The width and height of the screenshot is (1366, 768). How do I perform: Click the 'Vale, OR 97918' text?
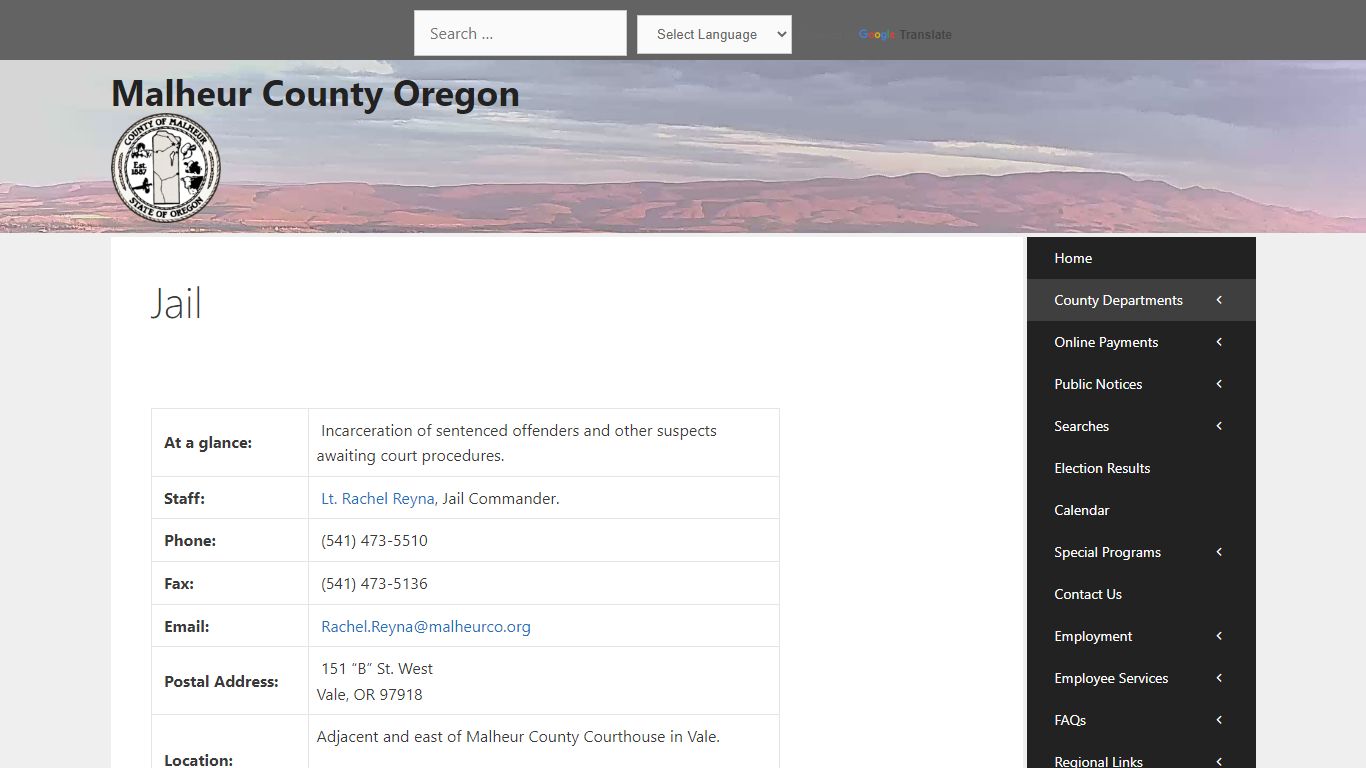point(370,694)
